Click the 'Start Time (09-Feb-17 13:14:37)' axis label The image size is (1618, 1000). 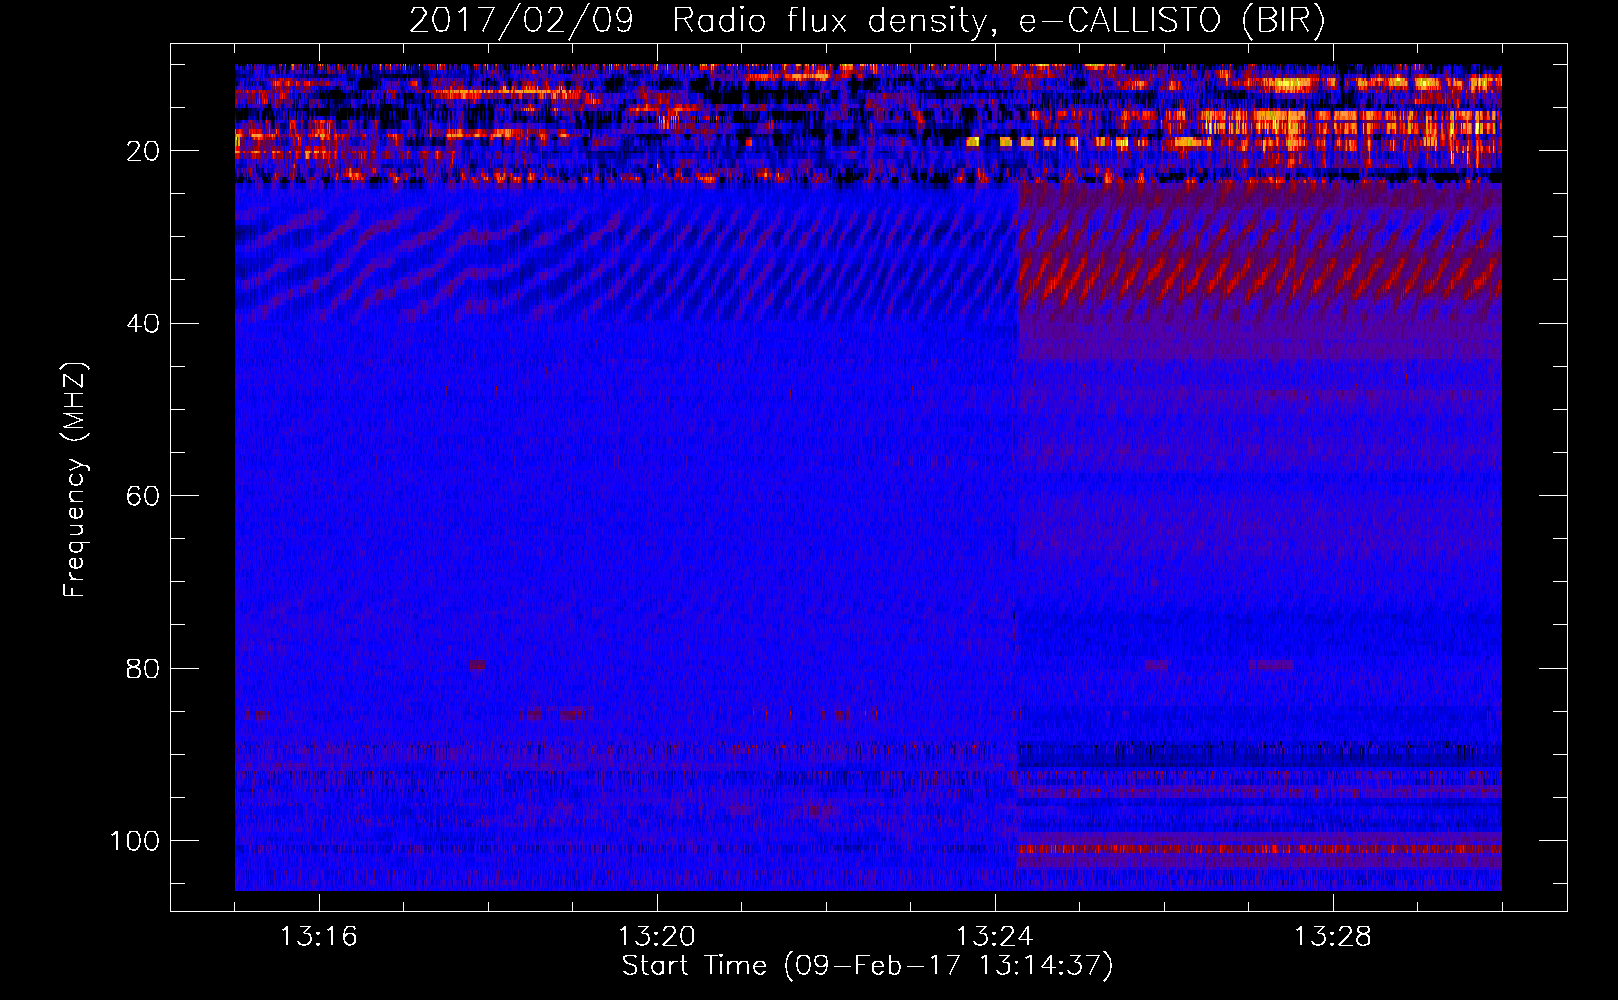click(x=867, y=966)
